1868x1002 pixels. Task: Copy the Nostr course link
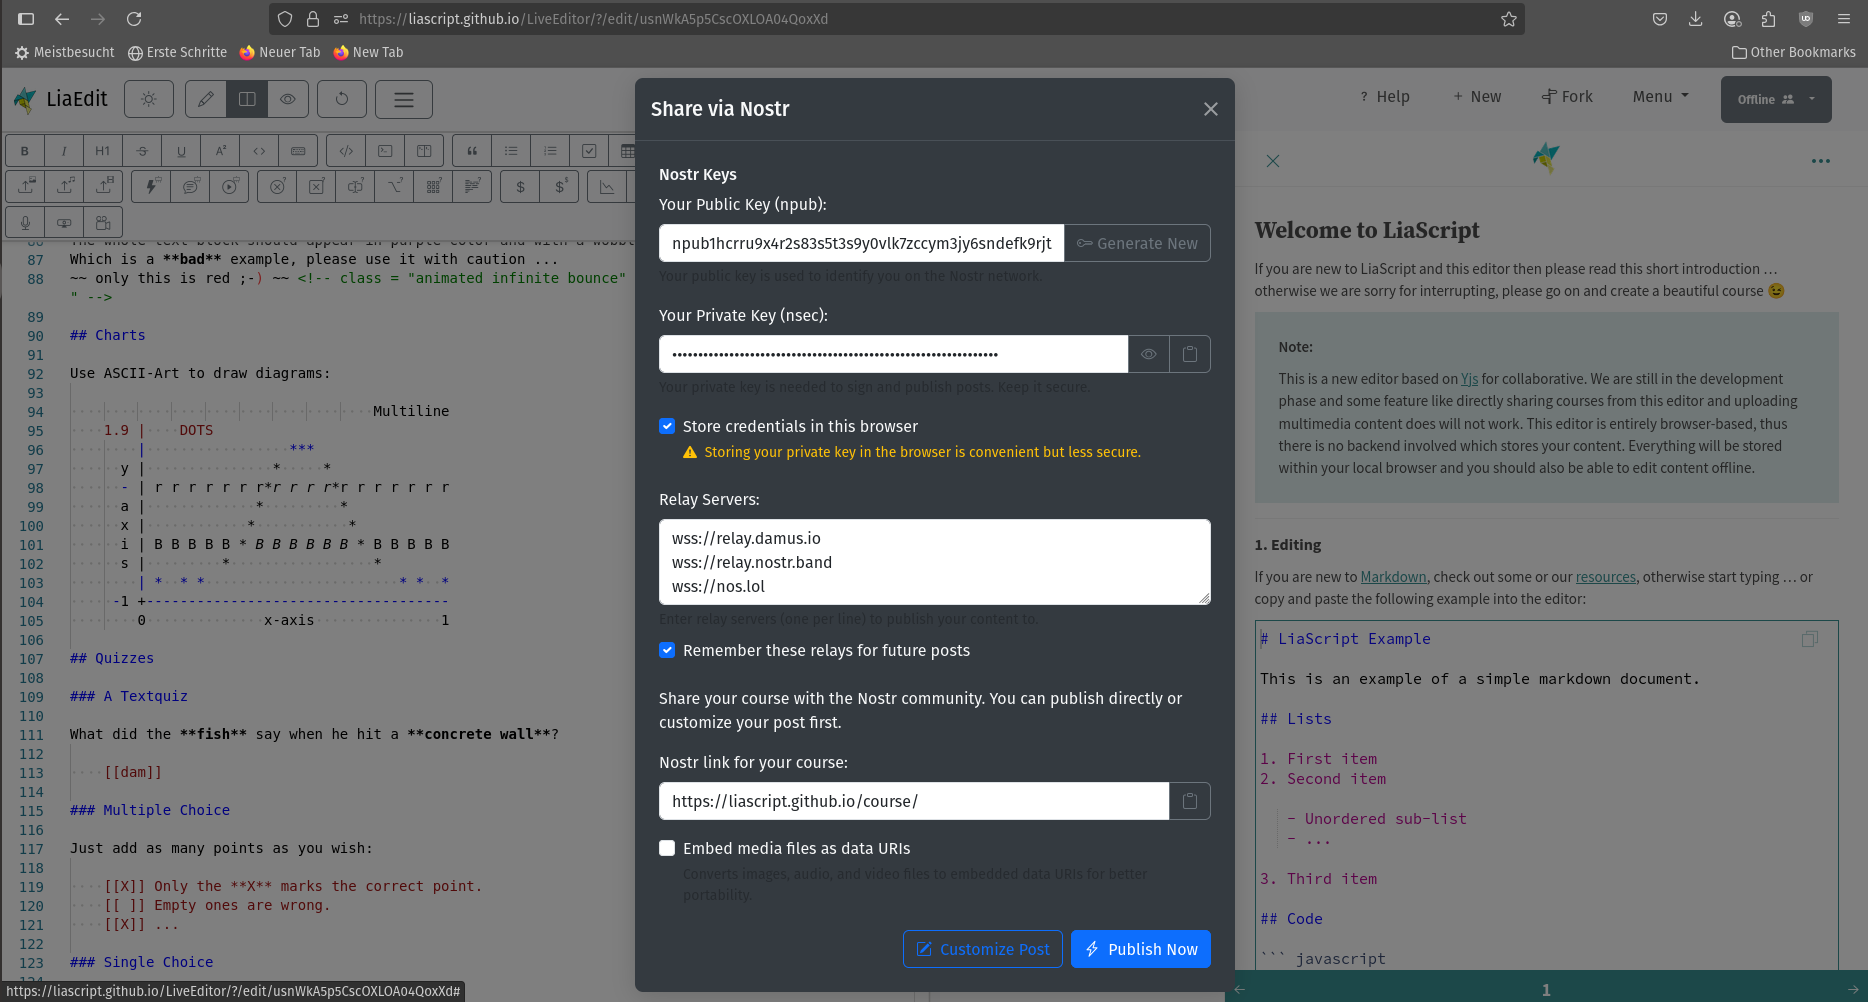(x=1190, y=801)
